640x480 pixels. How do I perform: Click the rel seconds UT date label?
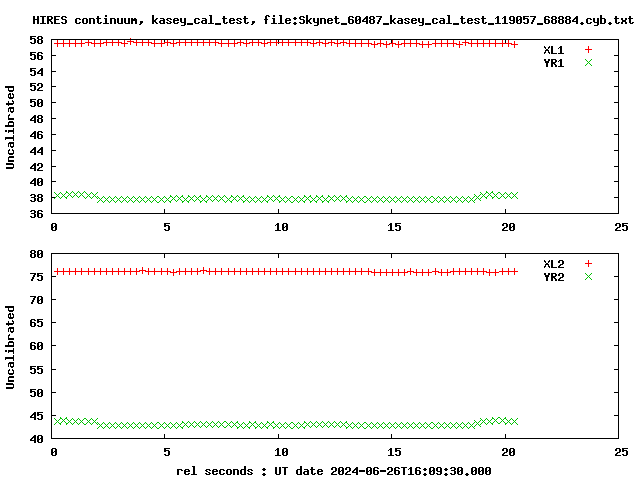333,471
